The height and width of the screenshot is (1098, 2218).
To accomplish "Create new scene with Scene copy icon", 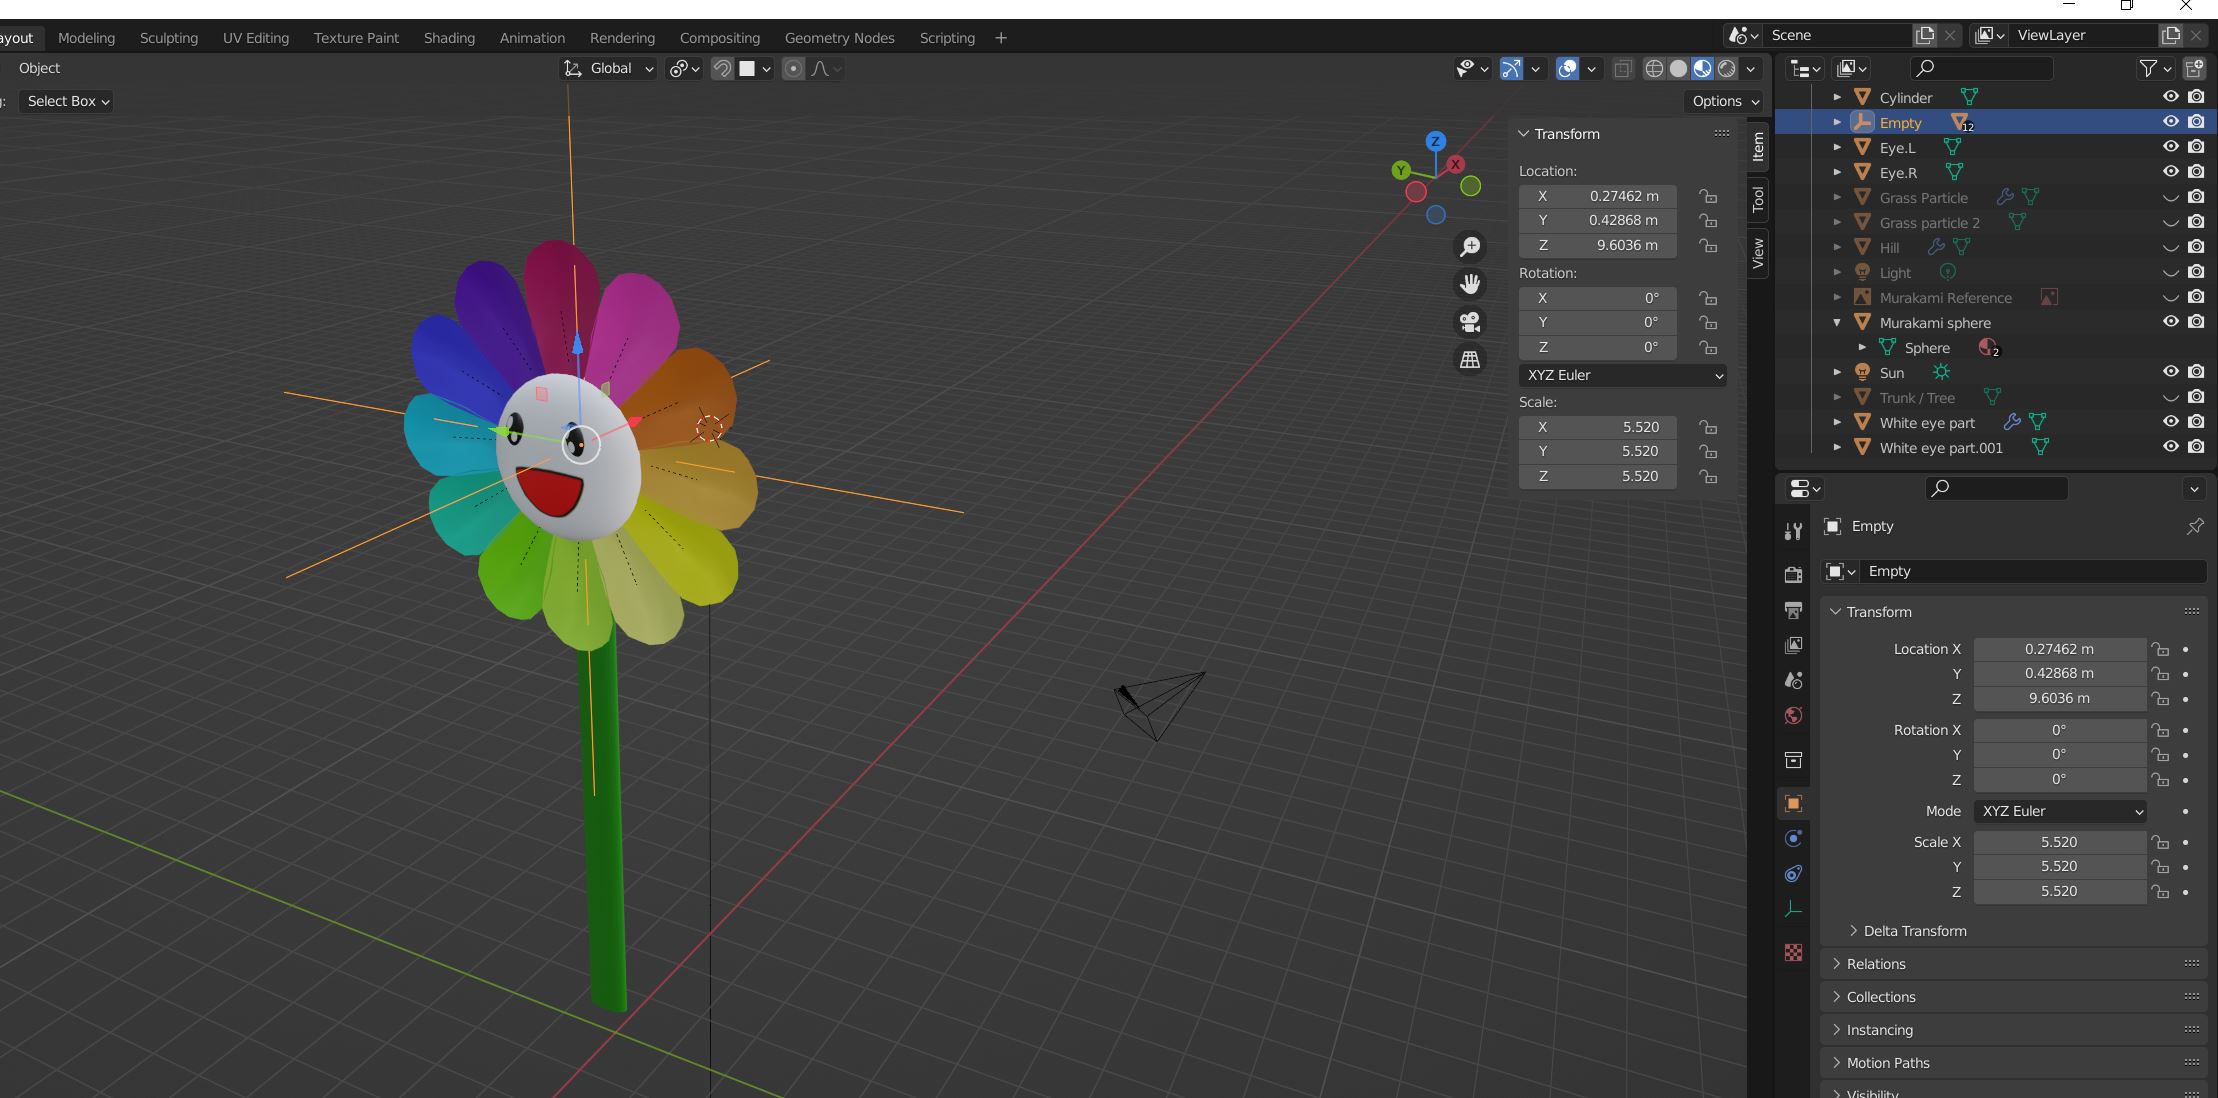I will pyautogui.click(x=1925, y=35).
